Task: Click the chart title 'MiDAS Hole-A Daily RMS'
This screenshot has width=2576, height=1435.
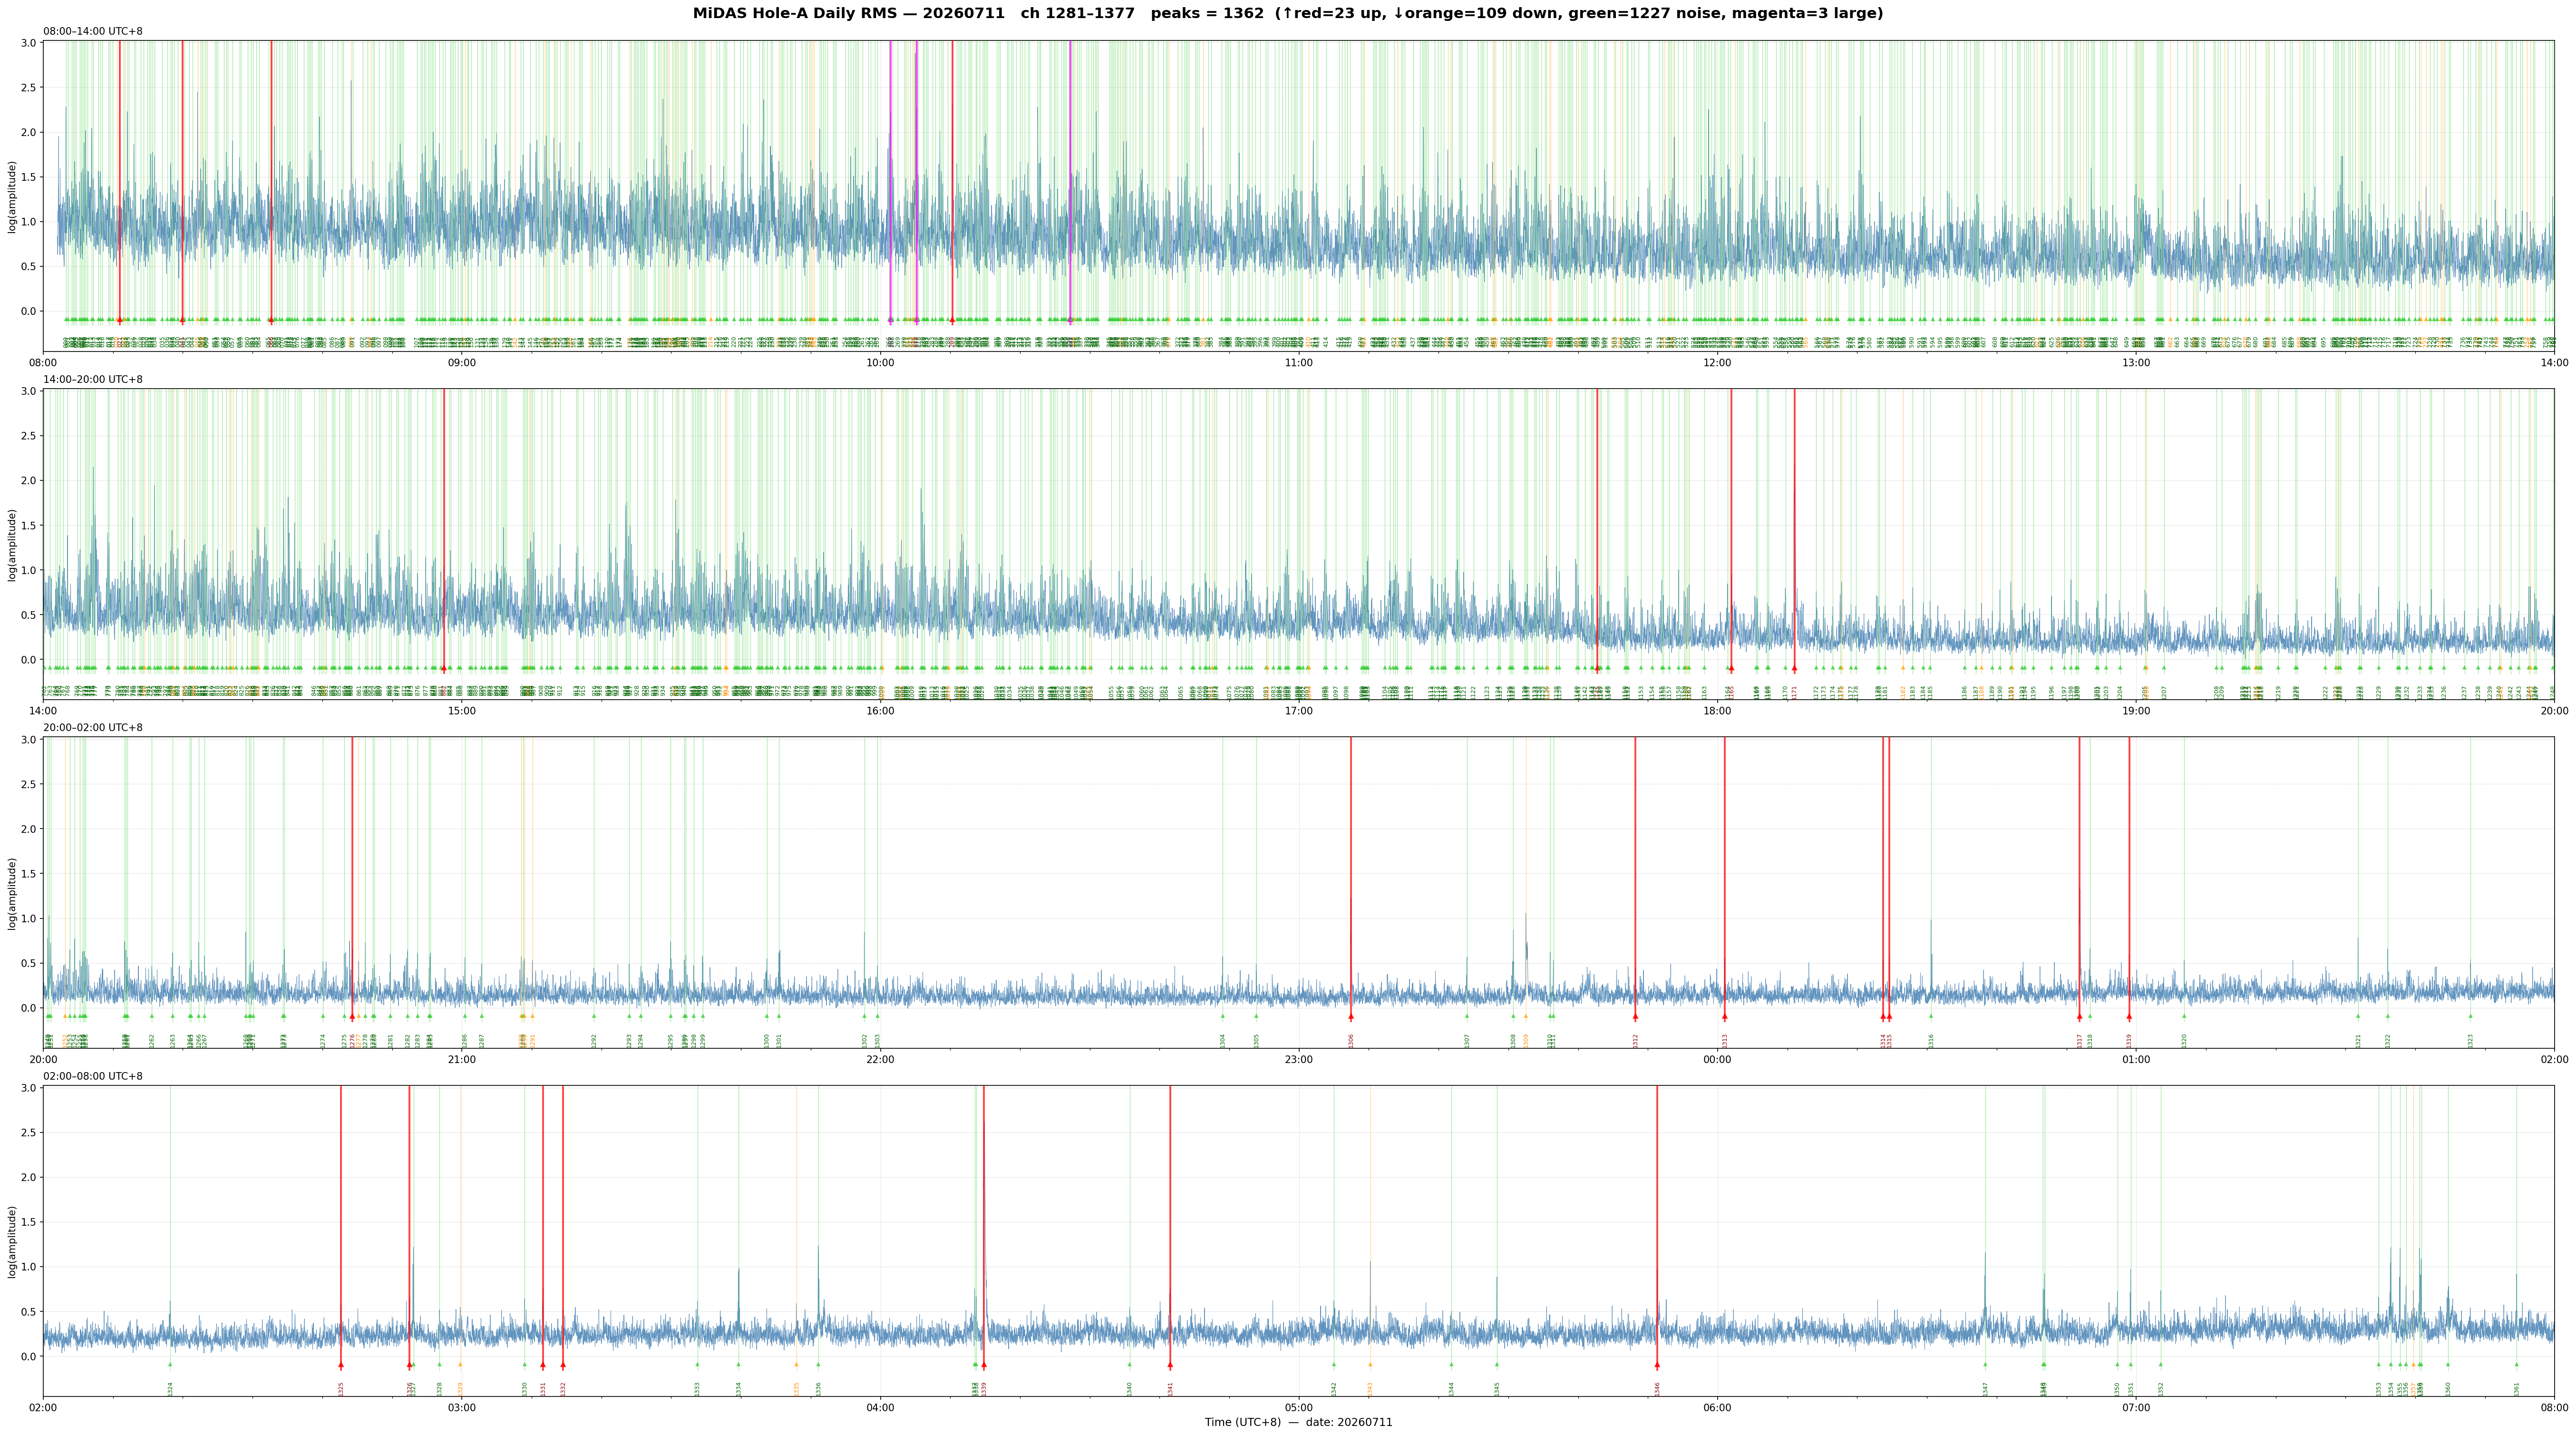Action: (x=788, y=13)
